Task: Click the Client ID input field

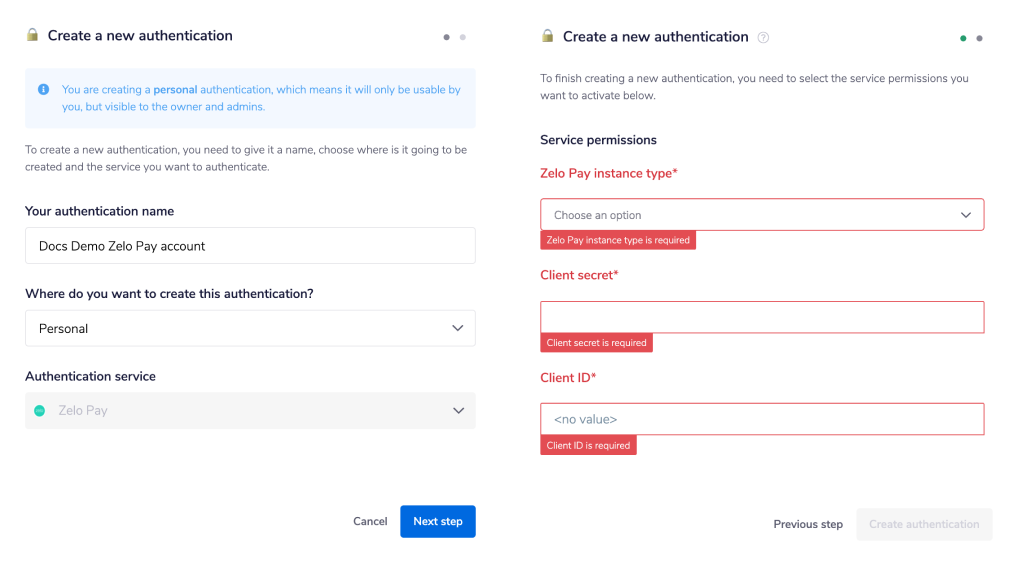Action: [x=762, y=419]
